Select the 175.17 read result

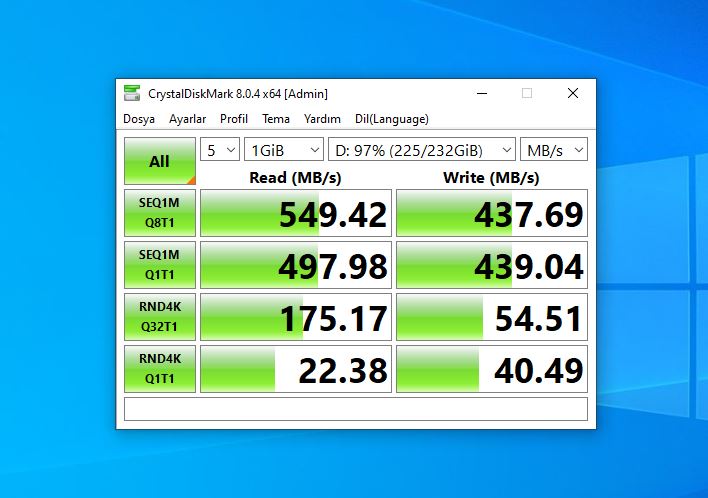tap(296, 317)
